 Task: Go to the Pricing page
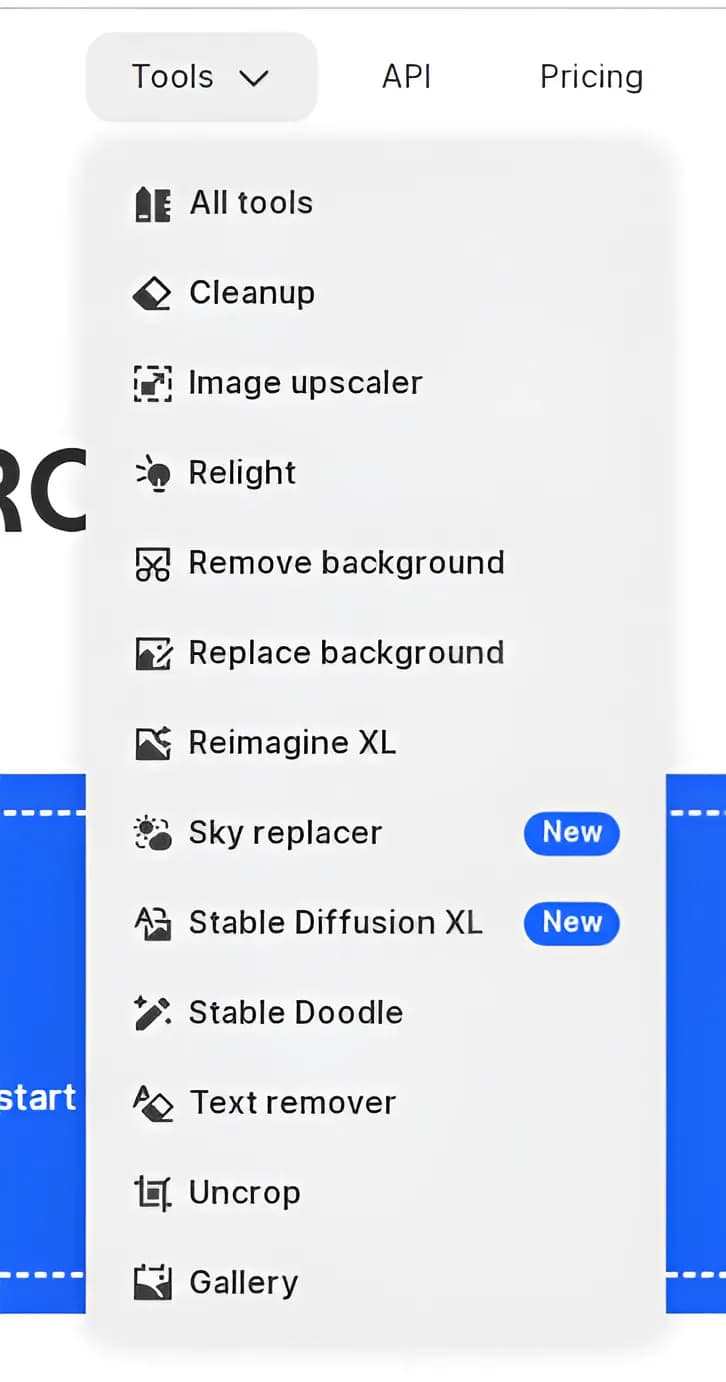pos(591,77)
